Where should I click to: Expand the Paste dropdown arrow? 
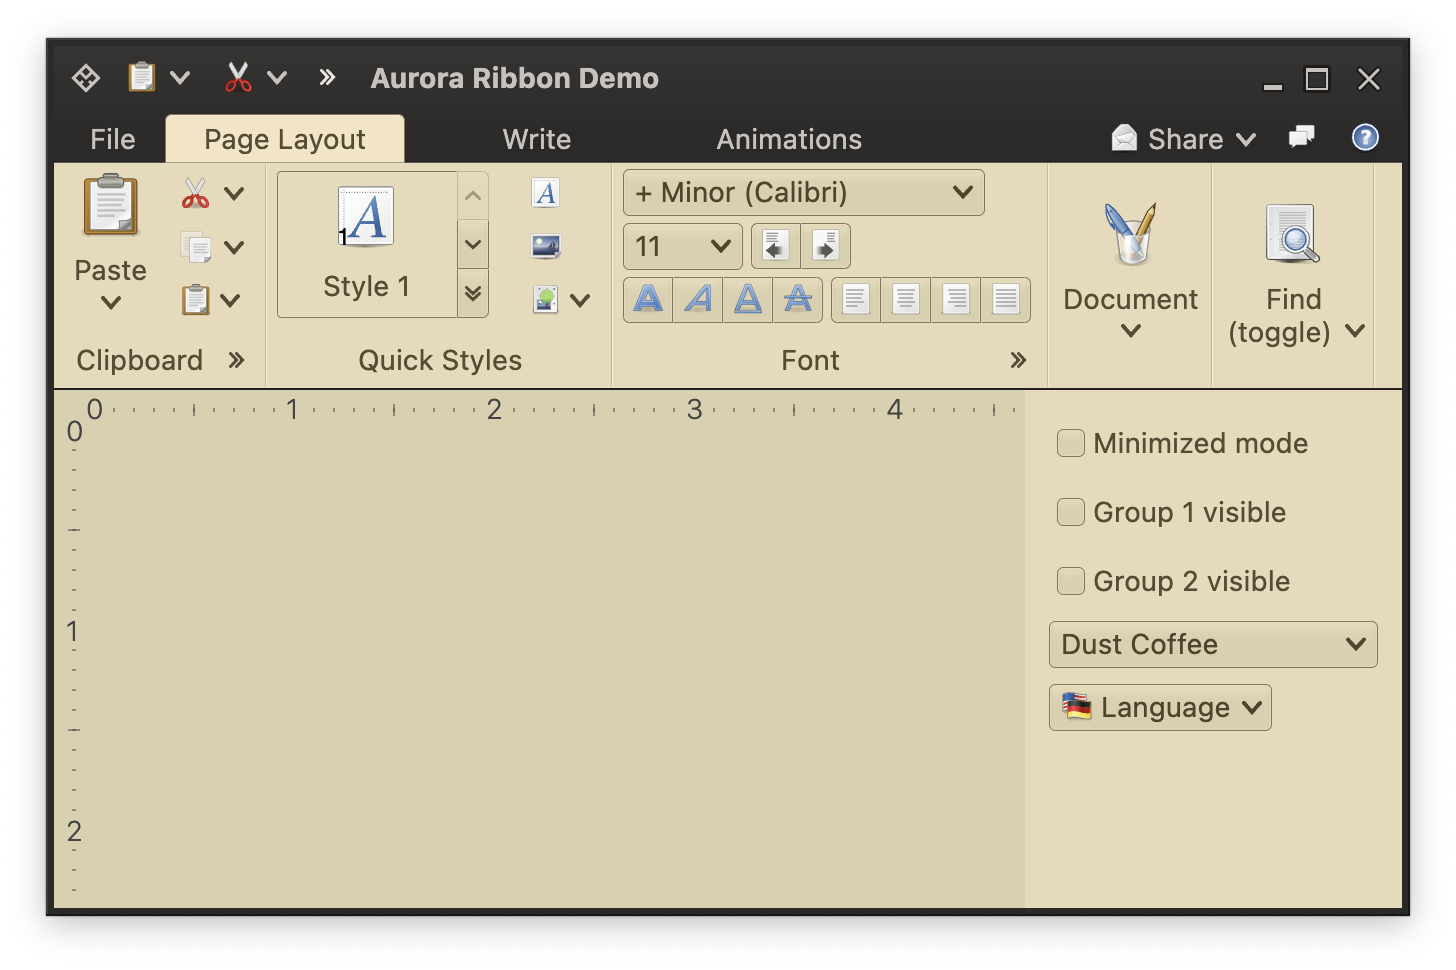(111, 303)
